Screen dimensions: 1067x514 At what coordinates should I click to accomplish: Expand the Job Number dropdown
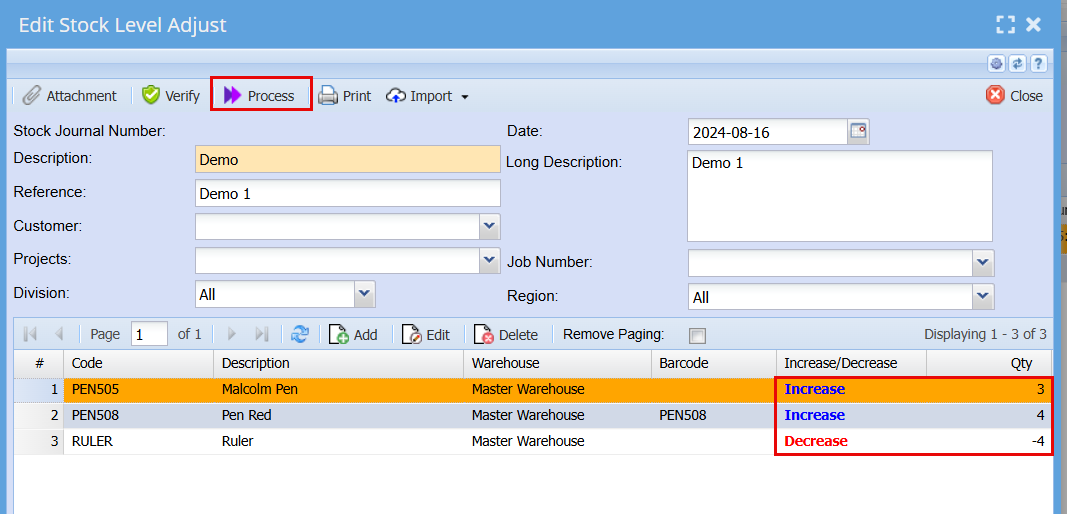coord(984,263)
